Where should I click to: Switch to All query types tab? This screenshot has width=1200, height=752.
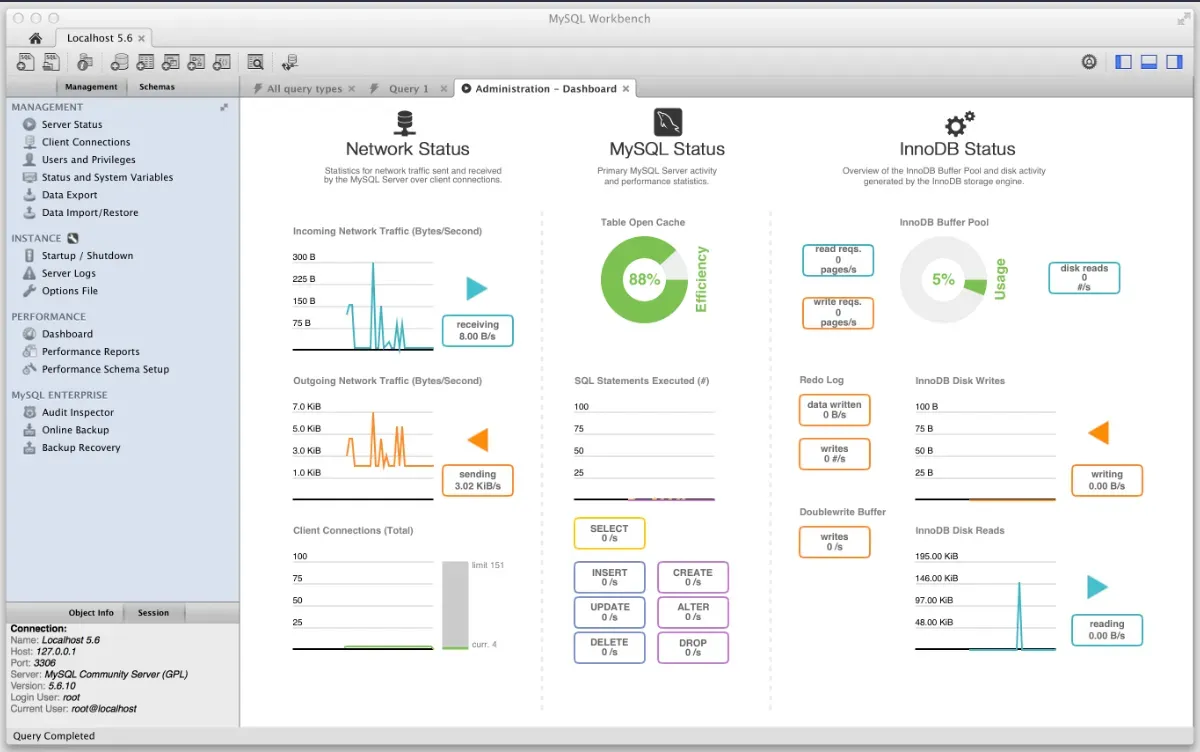coord(304,89)
